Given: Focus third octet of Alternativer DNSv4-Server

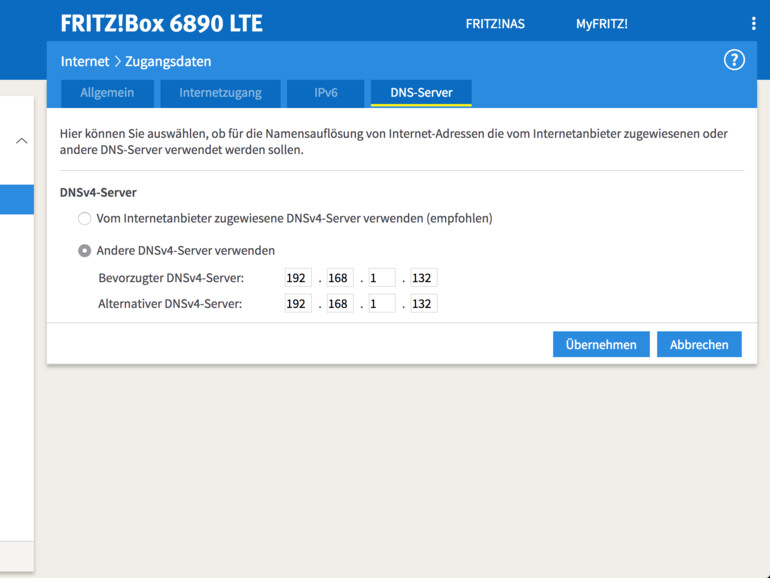Looking at the screenshot, I should point(382,303).
